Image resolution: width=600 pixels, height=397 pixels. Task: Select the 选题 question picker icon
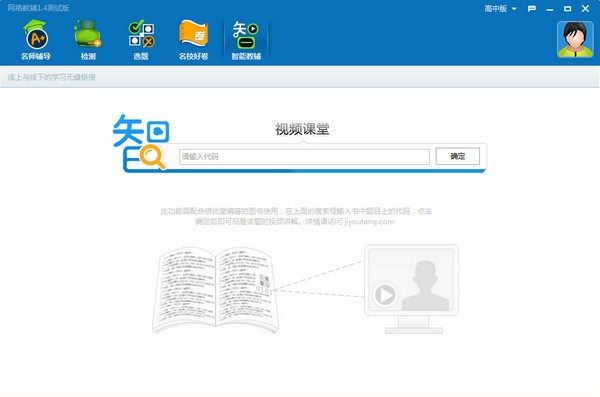(141, 40)
